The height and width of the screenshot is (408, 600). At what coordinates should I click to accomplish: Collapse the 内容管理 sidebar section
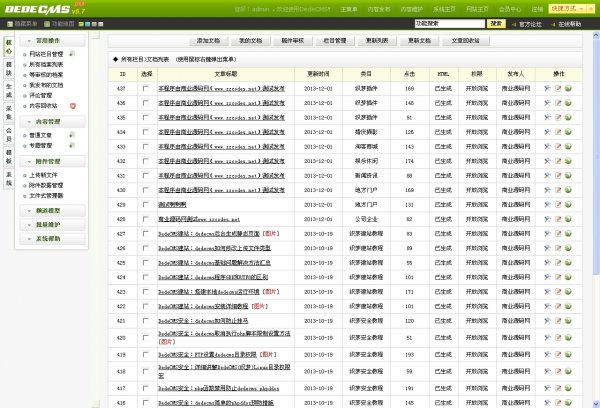pos(52,122)
